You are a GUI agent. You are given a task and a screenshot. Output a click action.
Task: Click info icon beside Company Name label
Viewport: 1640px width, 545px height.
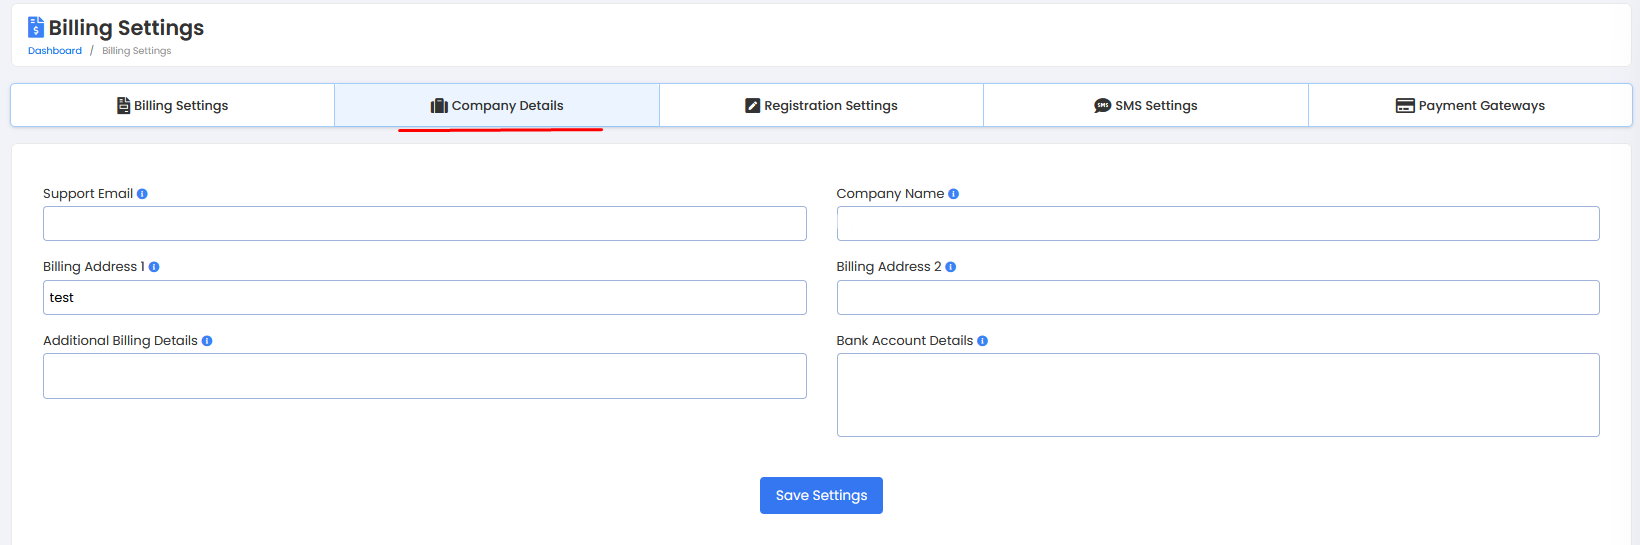click(x=953, y=194)
